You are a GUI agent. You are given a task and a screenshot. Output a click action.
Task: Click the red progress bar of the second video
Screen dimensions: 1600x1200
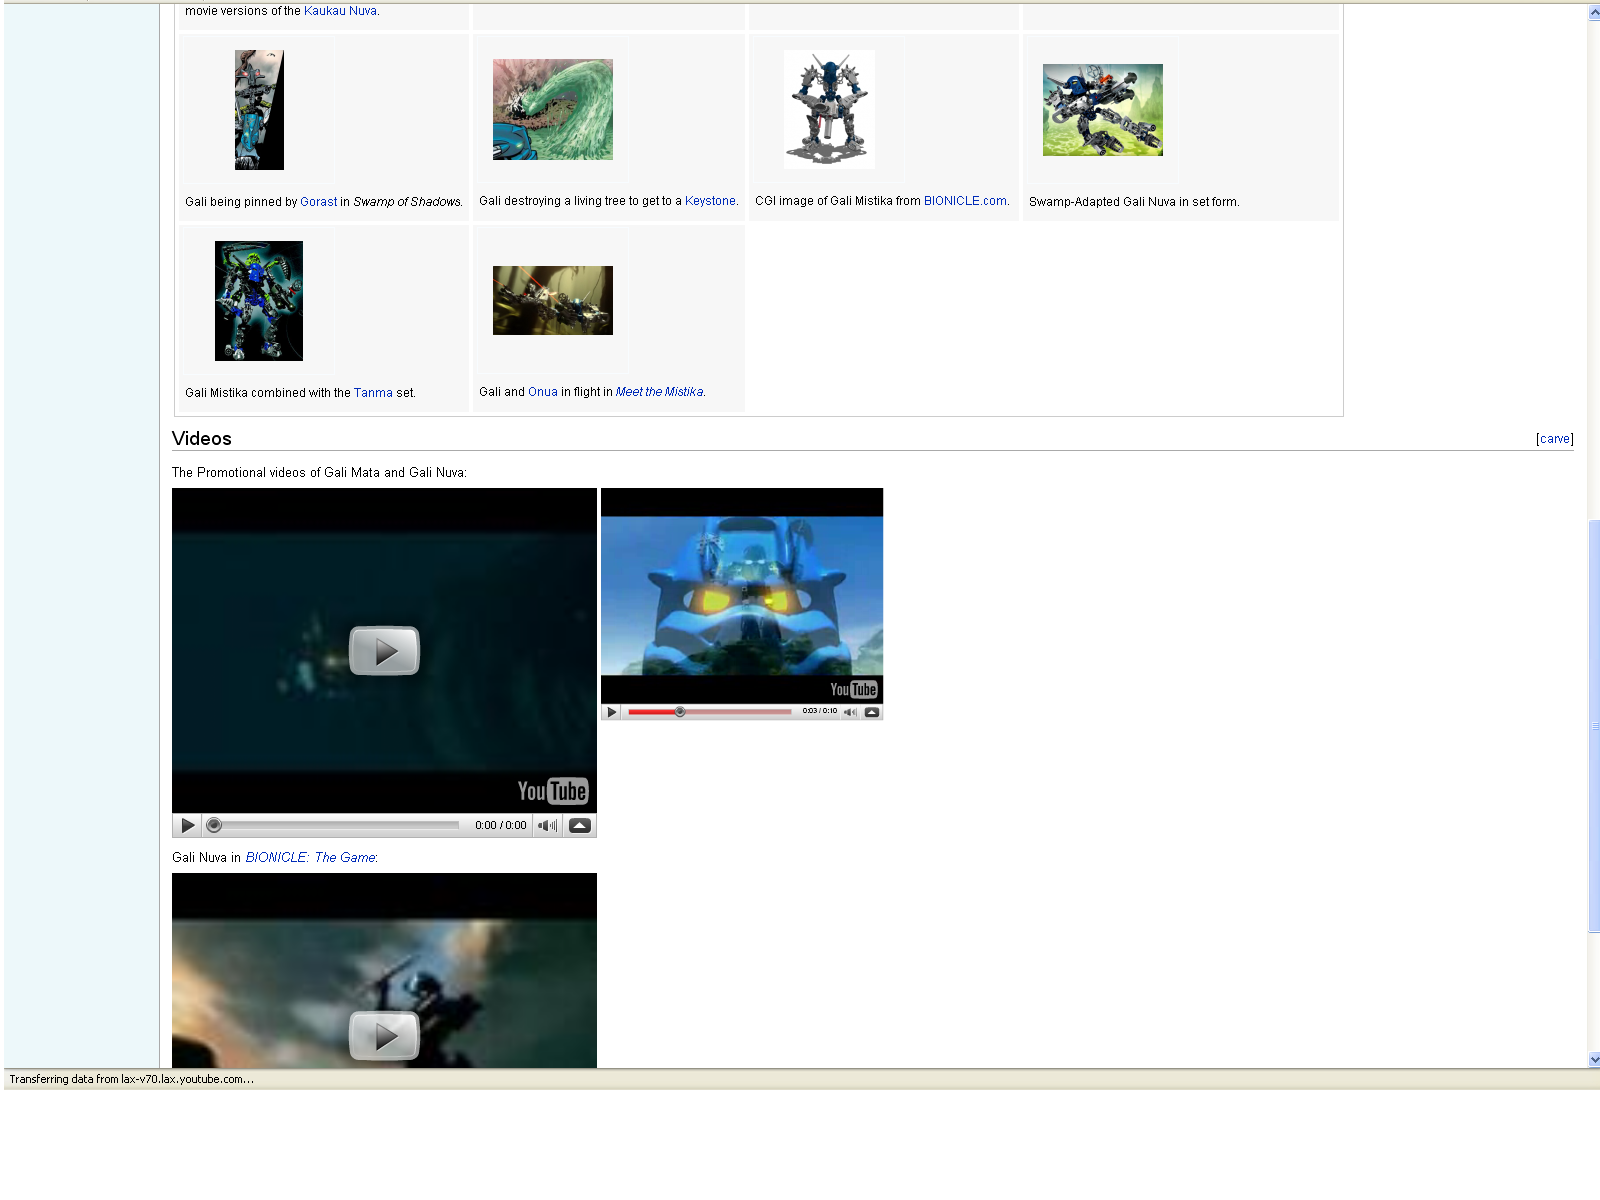point(650,712)
